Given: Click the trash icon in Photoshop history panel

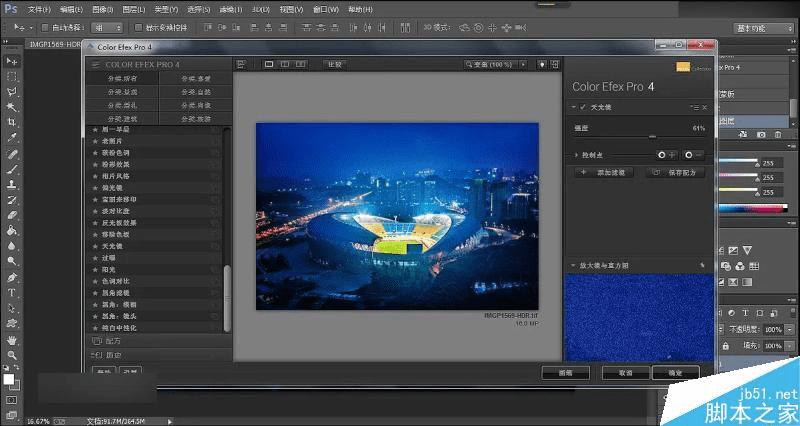Looking at the screenshot, I should tap(778, 135).
